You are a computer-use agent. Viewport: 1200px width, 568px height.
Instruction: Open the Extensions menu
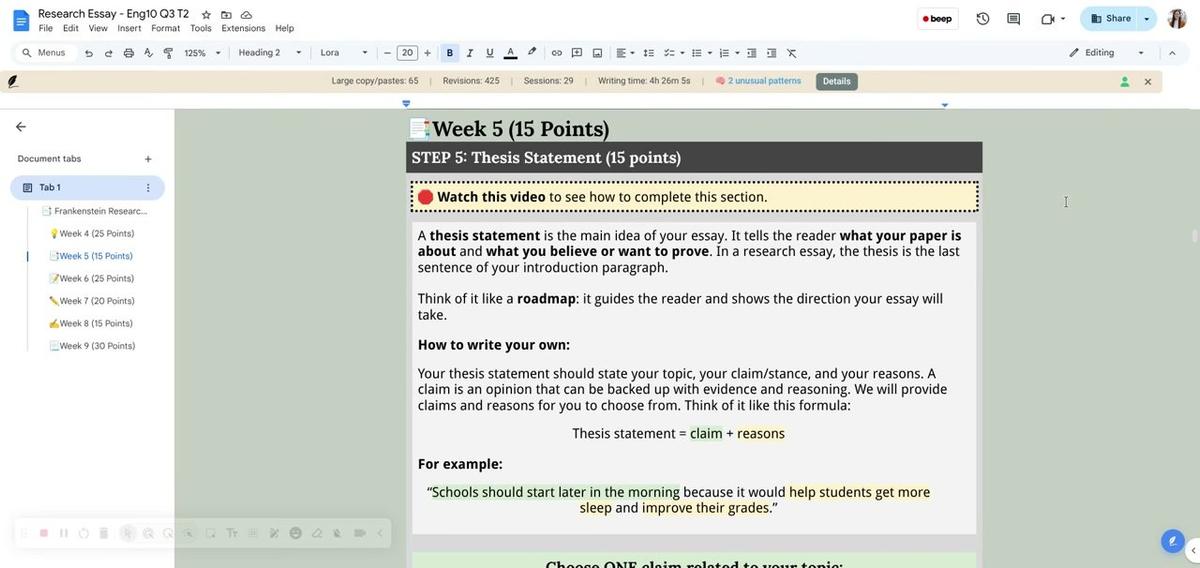click(244, 29)
